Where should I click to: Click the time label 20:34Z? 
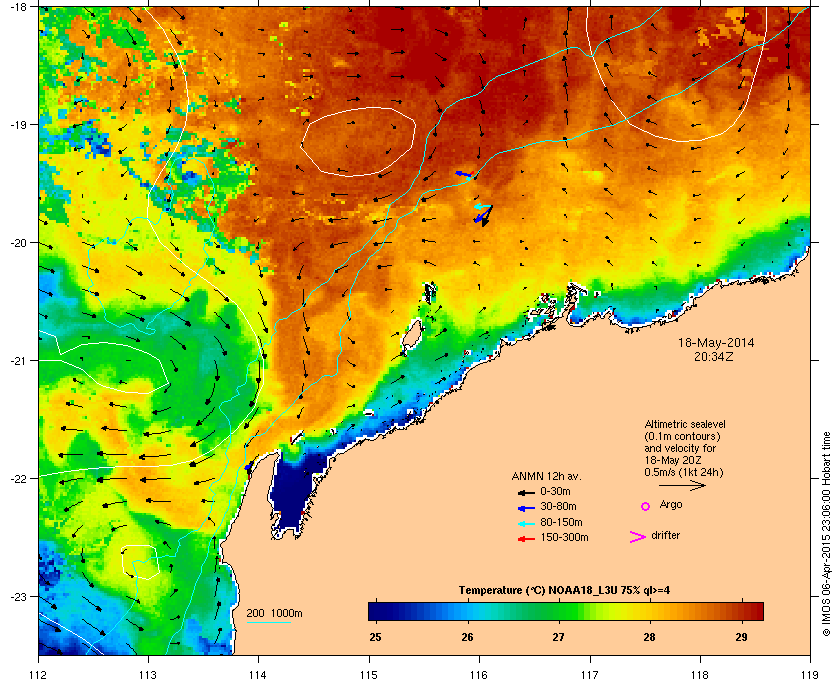click(714, 356)
